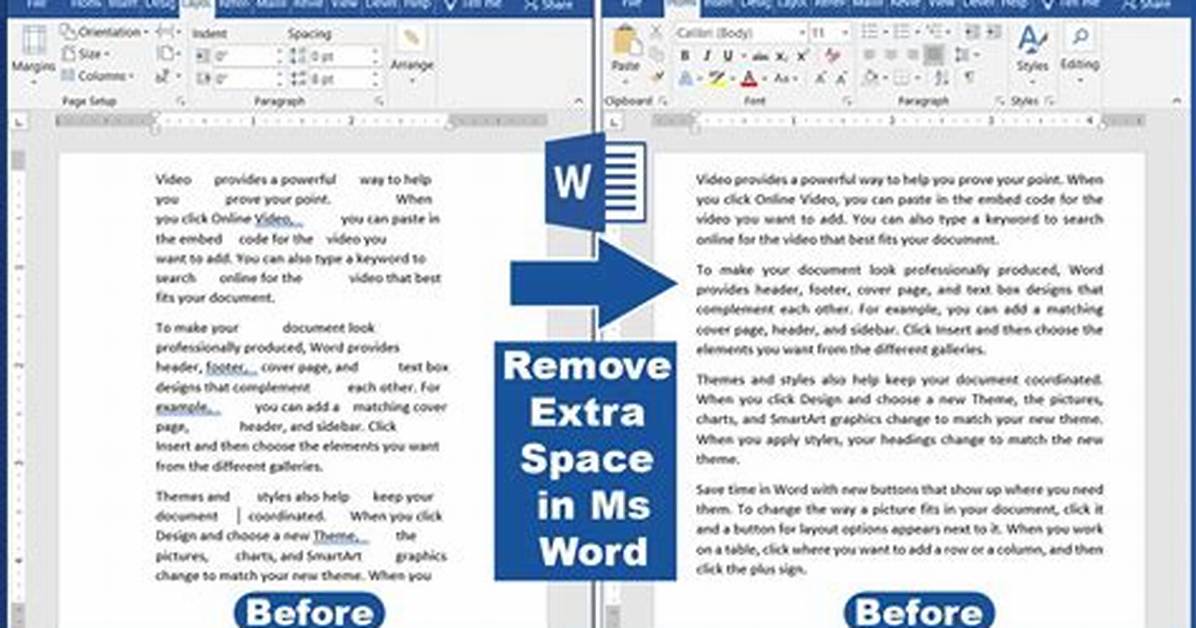
Task: Toggle Bold formatting in right window
Action: pyautogui.click(x=685, y=56)
